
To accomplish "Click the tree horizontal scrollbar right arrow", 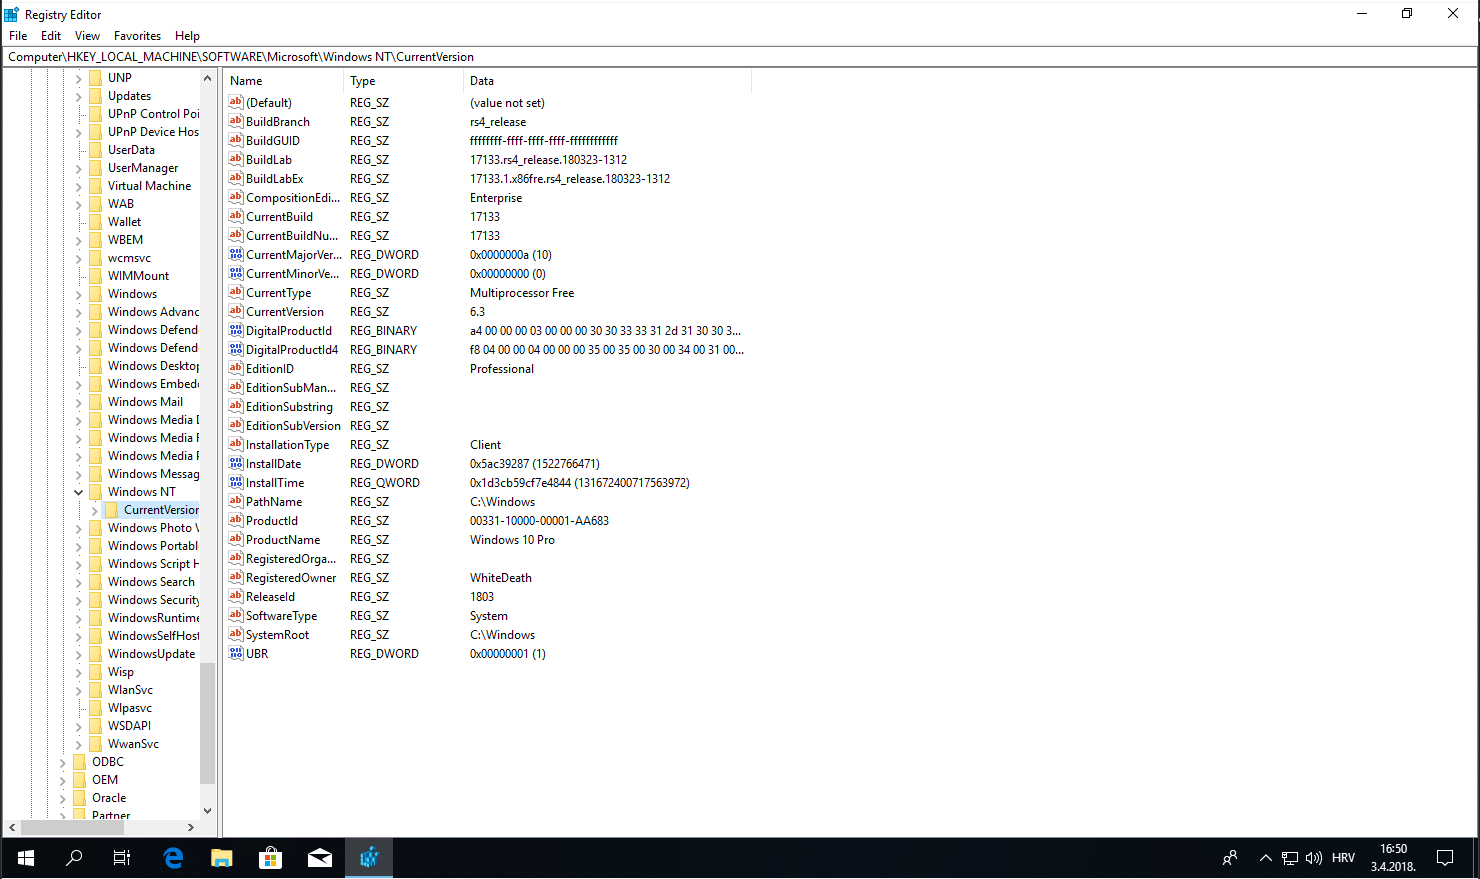I will tap(190, 827).
